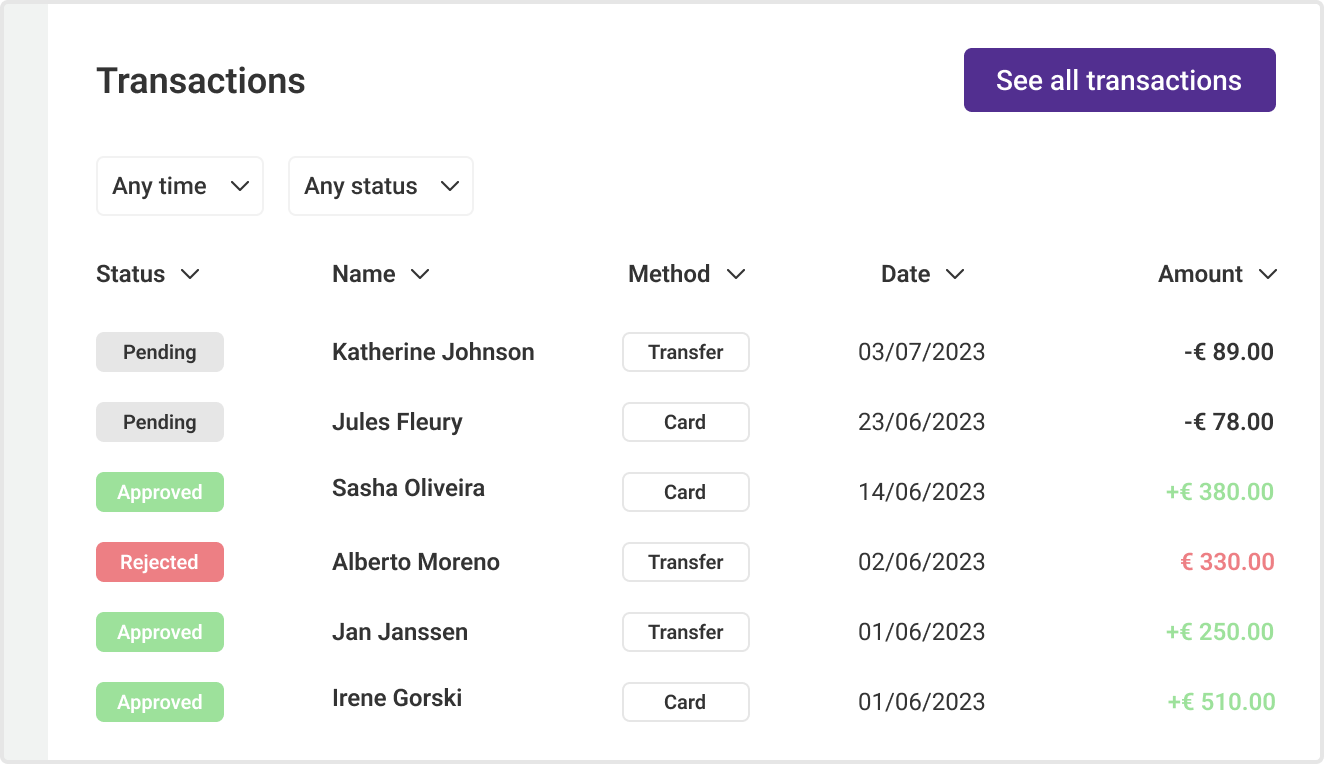Click Jan Janssen's Approved status badge
The image size is (1324, 764).
click(160, 632)
